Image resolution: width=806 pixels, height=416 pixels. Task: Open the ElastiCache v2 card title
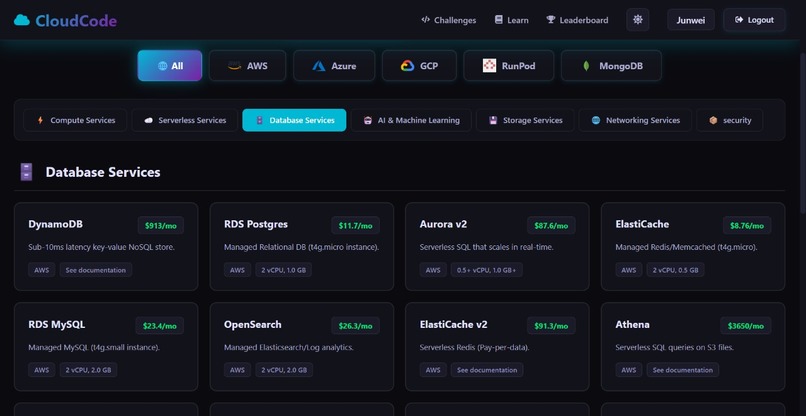point(453,325)
